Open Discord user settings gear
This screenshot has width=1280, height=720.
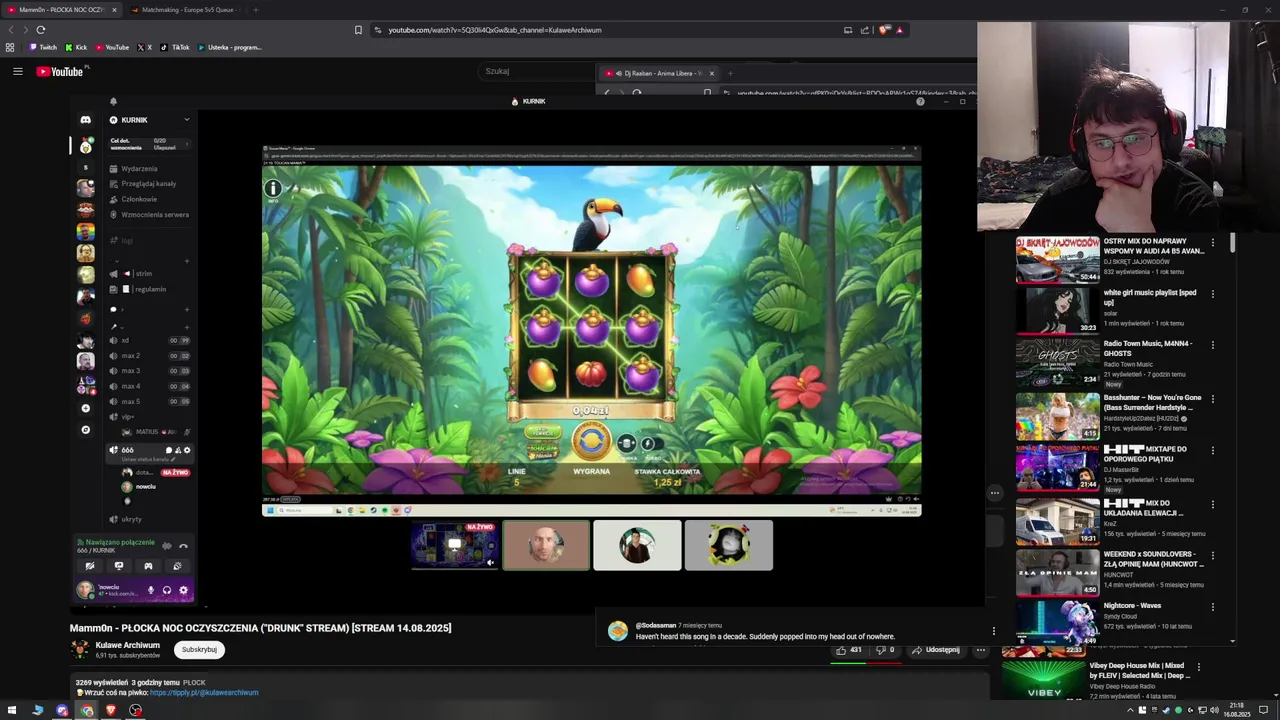click(x=183, y=590)
